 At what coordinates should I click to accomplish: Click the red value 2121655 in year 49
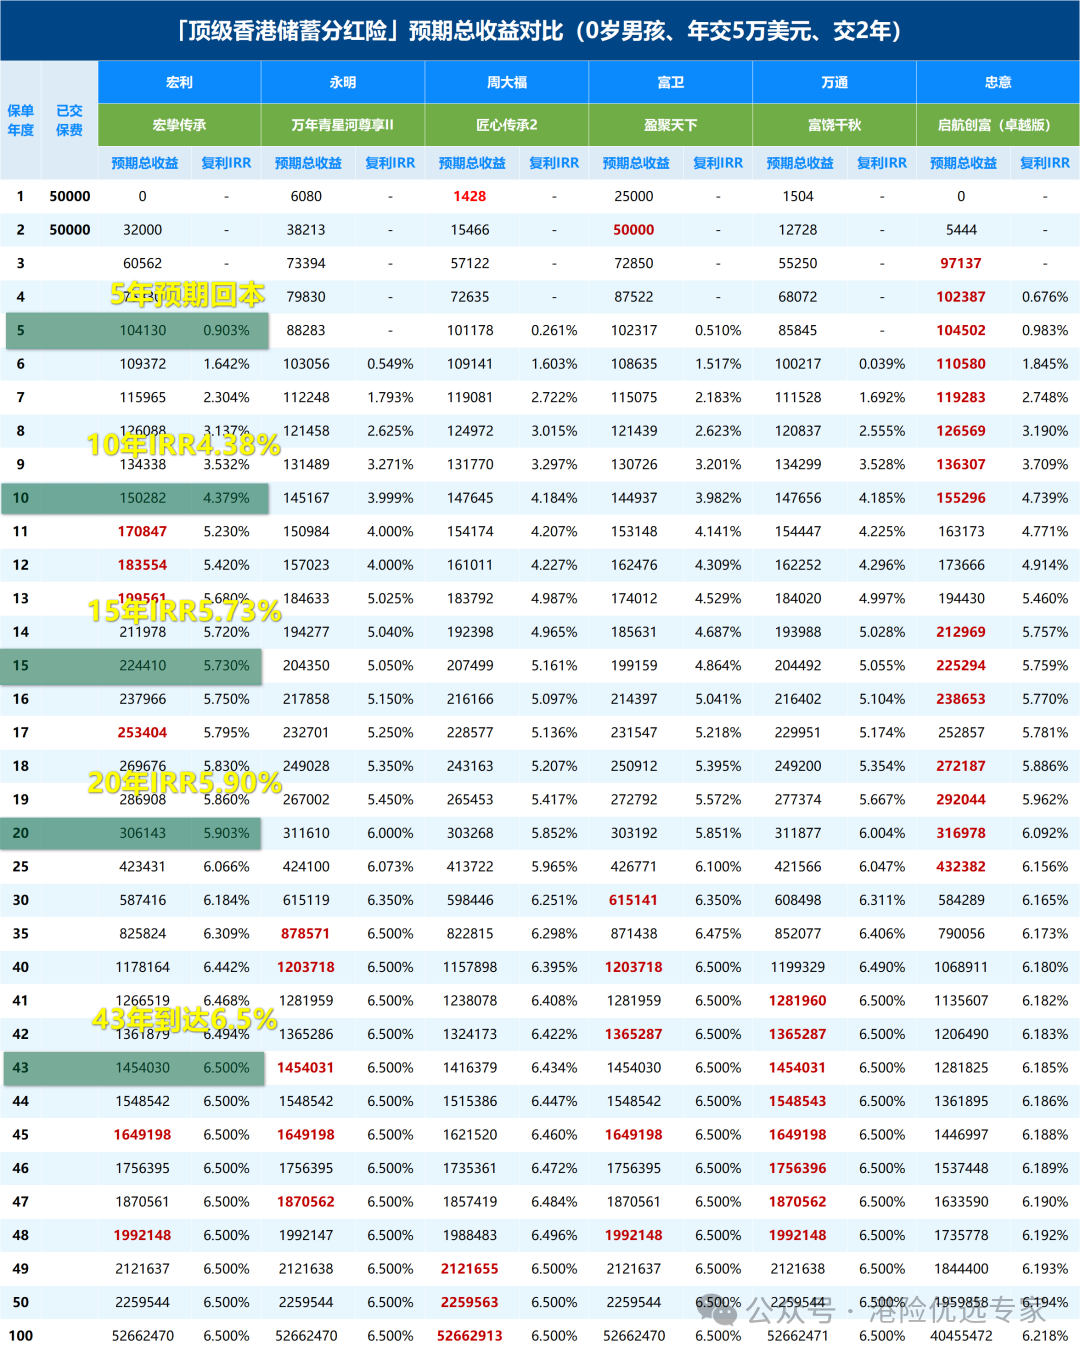click(x=470, y=1269)
